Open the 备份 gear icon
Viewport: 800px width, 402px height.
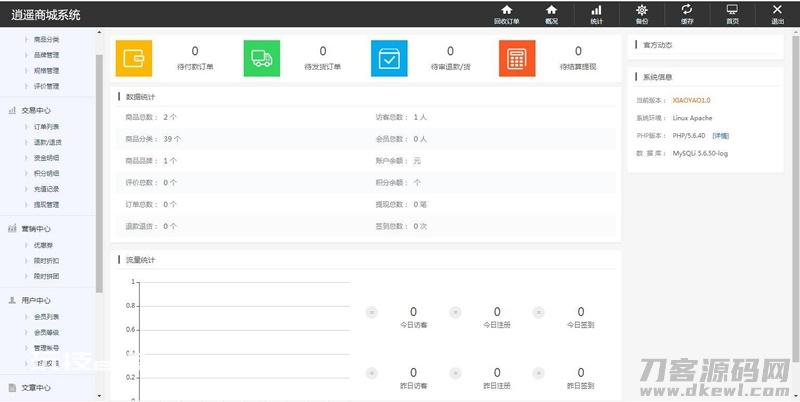tap(641, 14)
